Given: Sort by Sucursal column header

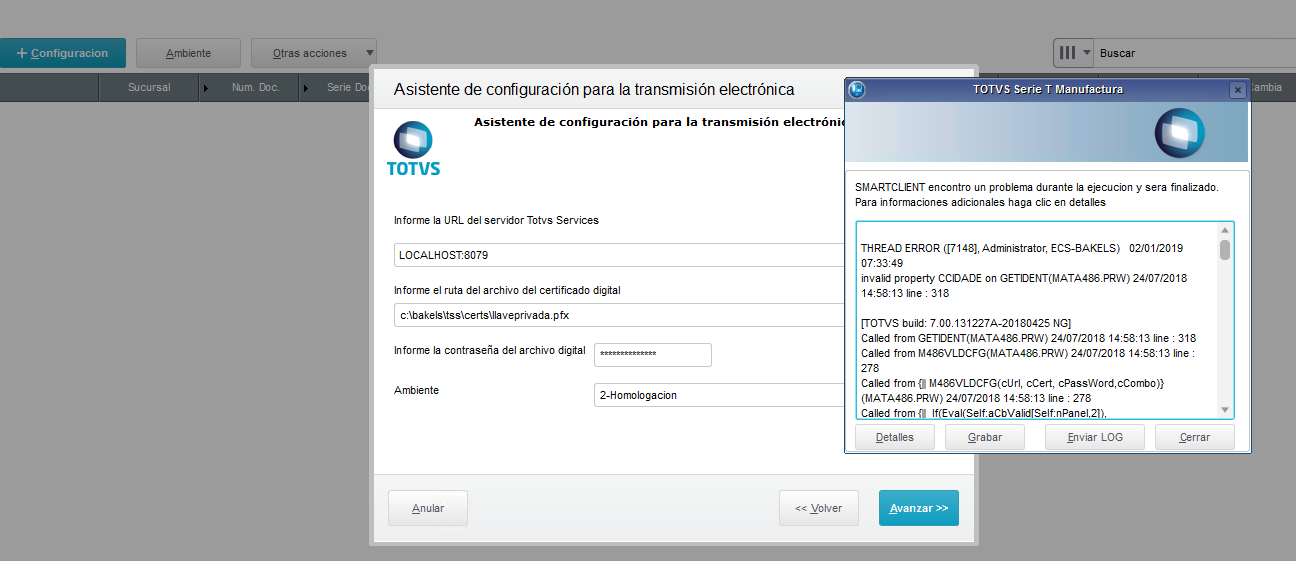Looking at the screenshot, I should (x=149, y=87).
